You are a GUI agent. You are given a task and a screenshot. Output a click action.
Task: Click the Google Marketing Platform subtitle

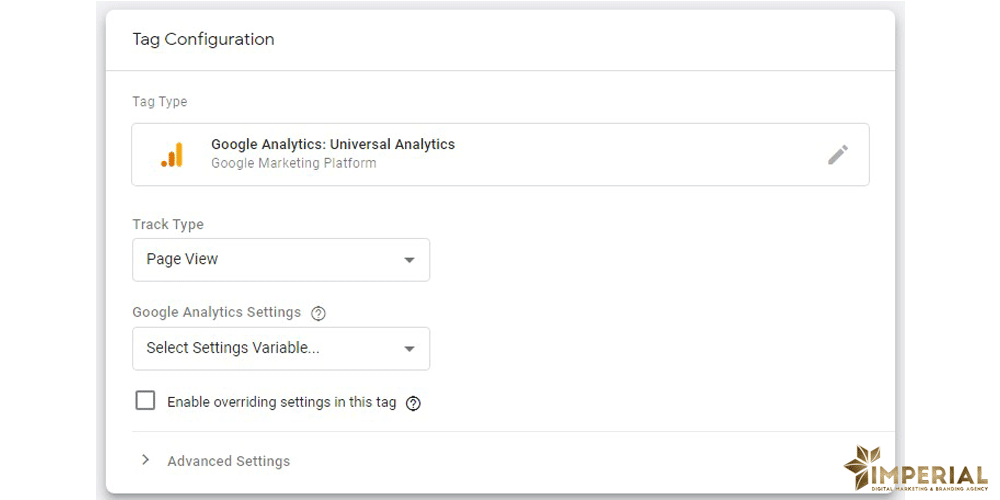click(x=293, y=163)
